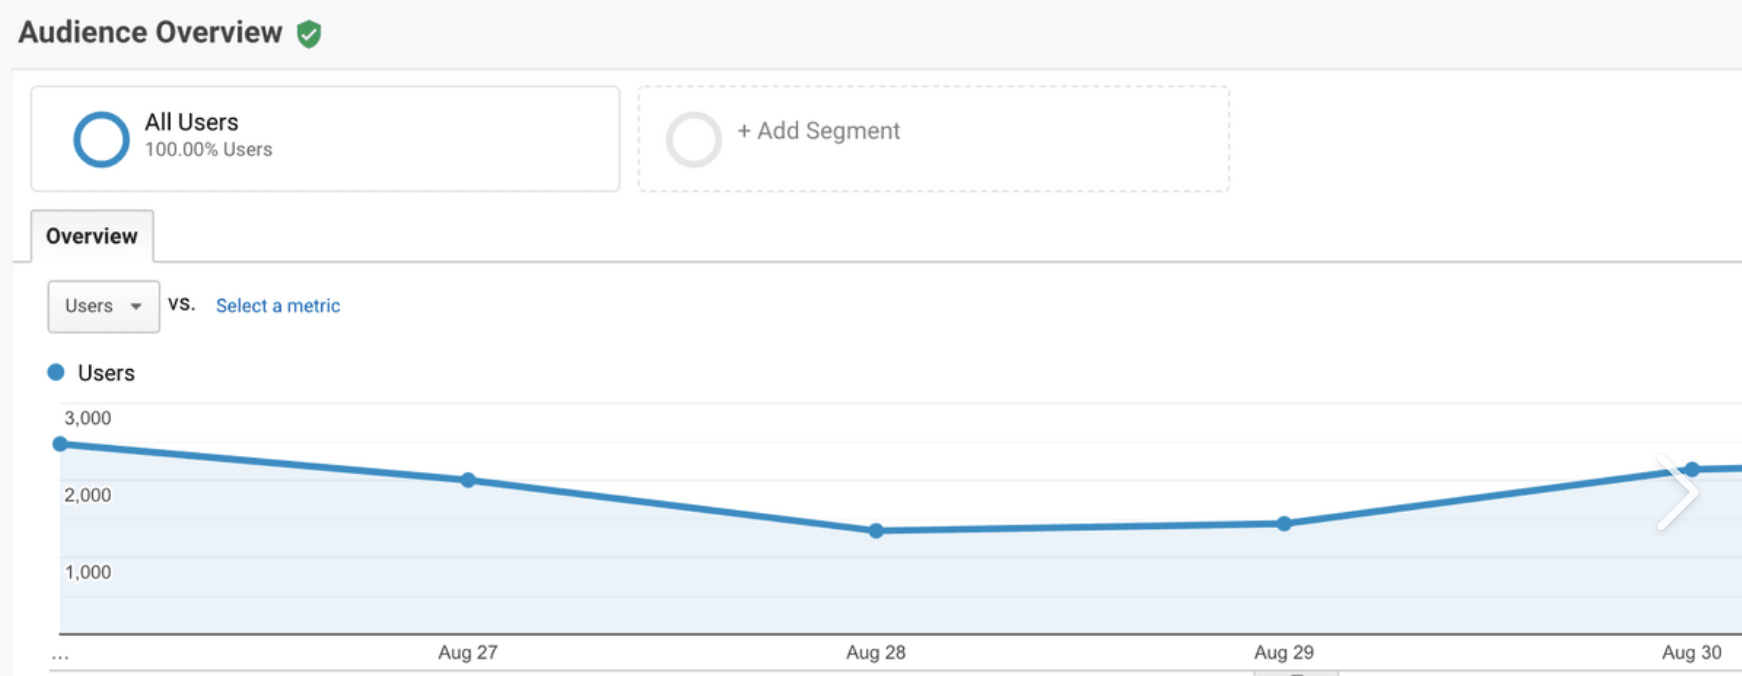Click the Aug 29 data point marker
Screen dimensions: 1742x676
tap(1283, 523)
